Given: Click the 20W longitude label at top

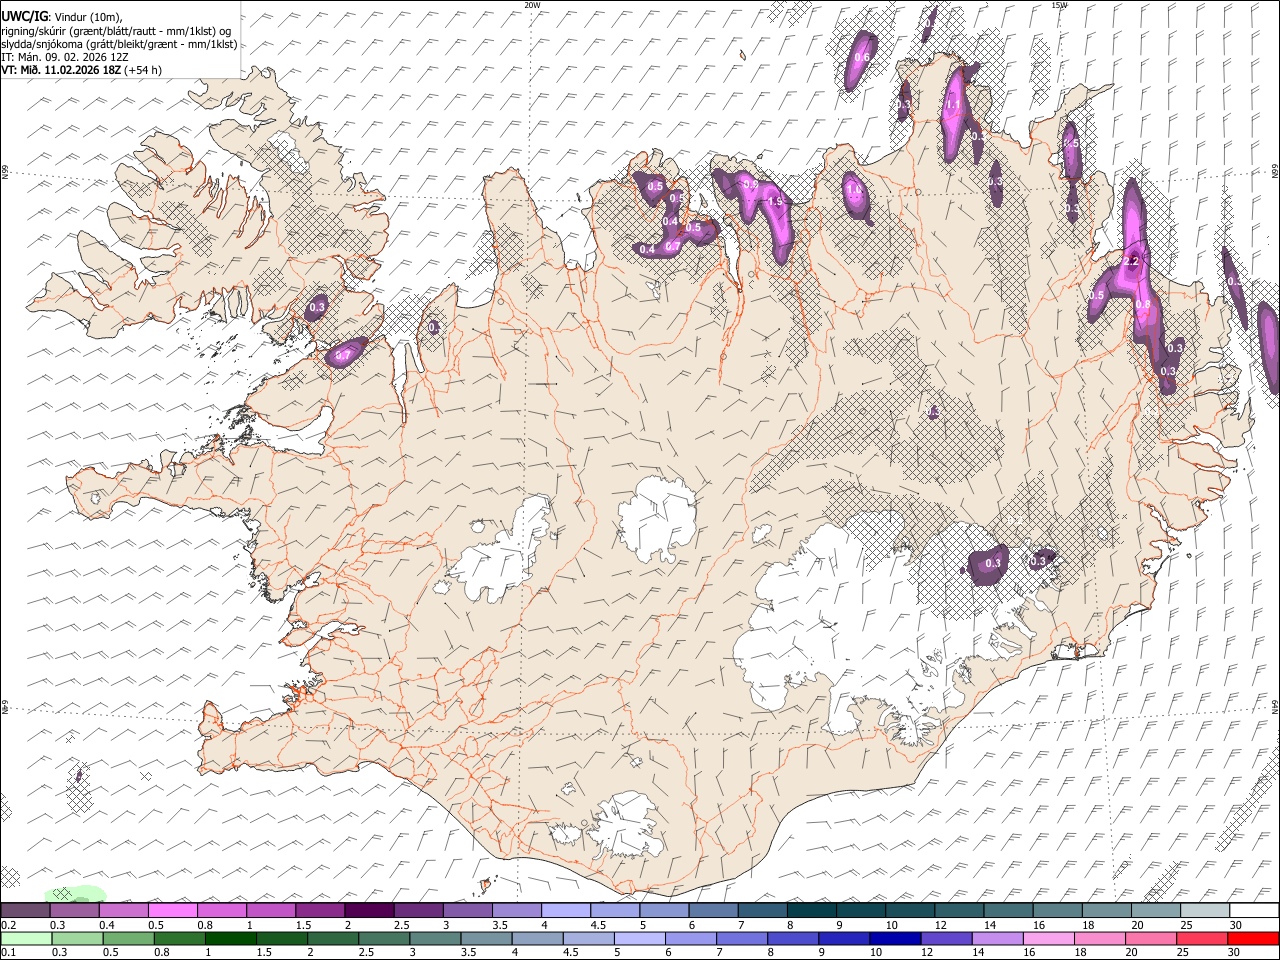Looking at the screenshot, I should (x=532, y=5).
